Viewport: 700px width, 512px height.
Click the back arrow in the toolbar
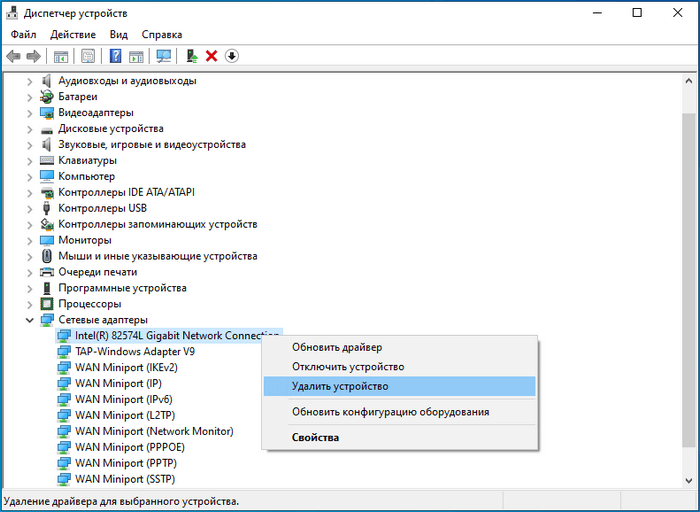click(13, 56)
